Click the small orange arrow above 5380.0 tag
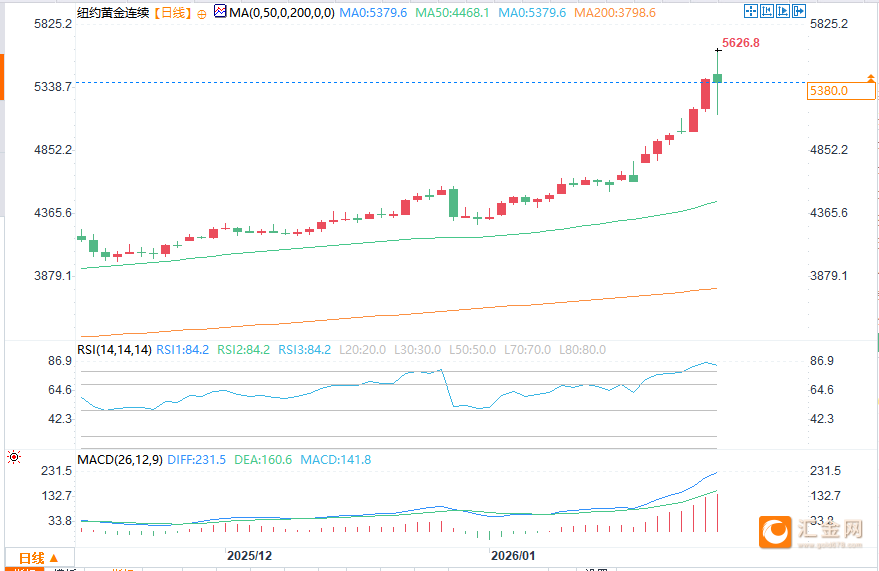 click(871, 78)
